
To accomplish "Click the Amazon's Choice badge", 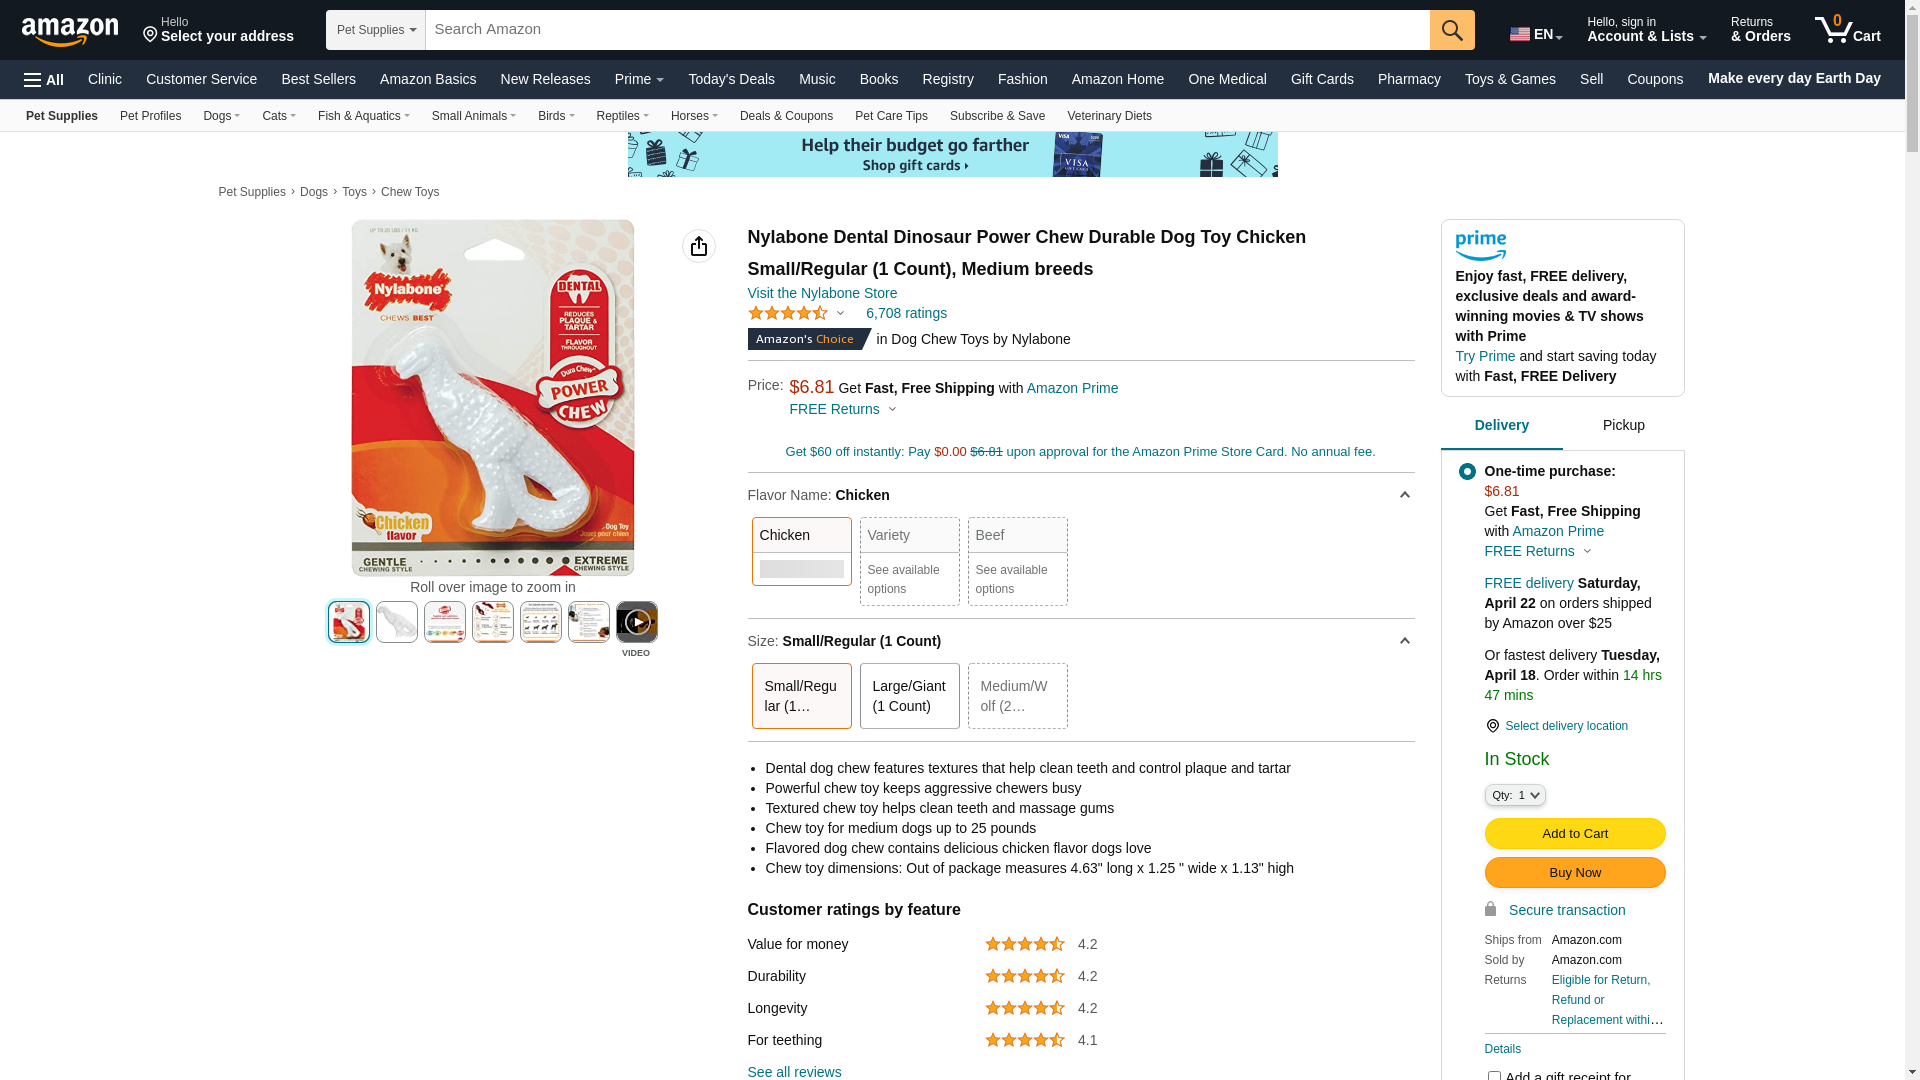I will click(x=809, y=339).
